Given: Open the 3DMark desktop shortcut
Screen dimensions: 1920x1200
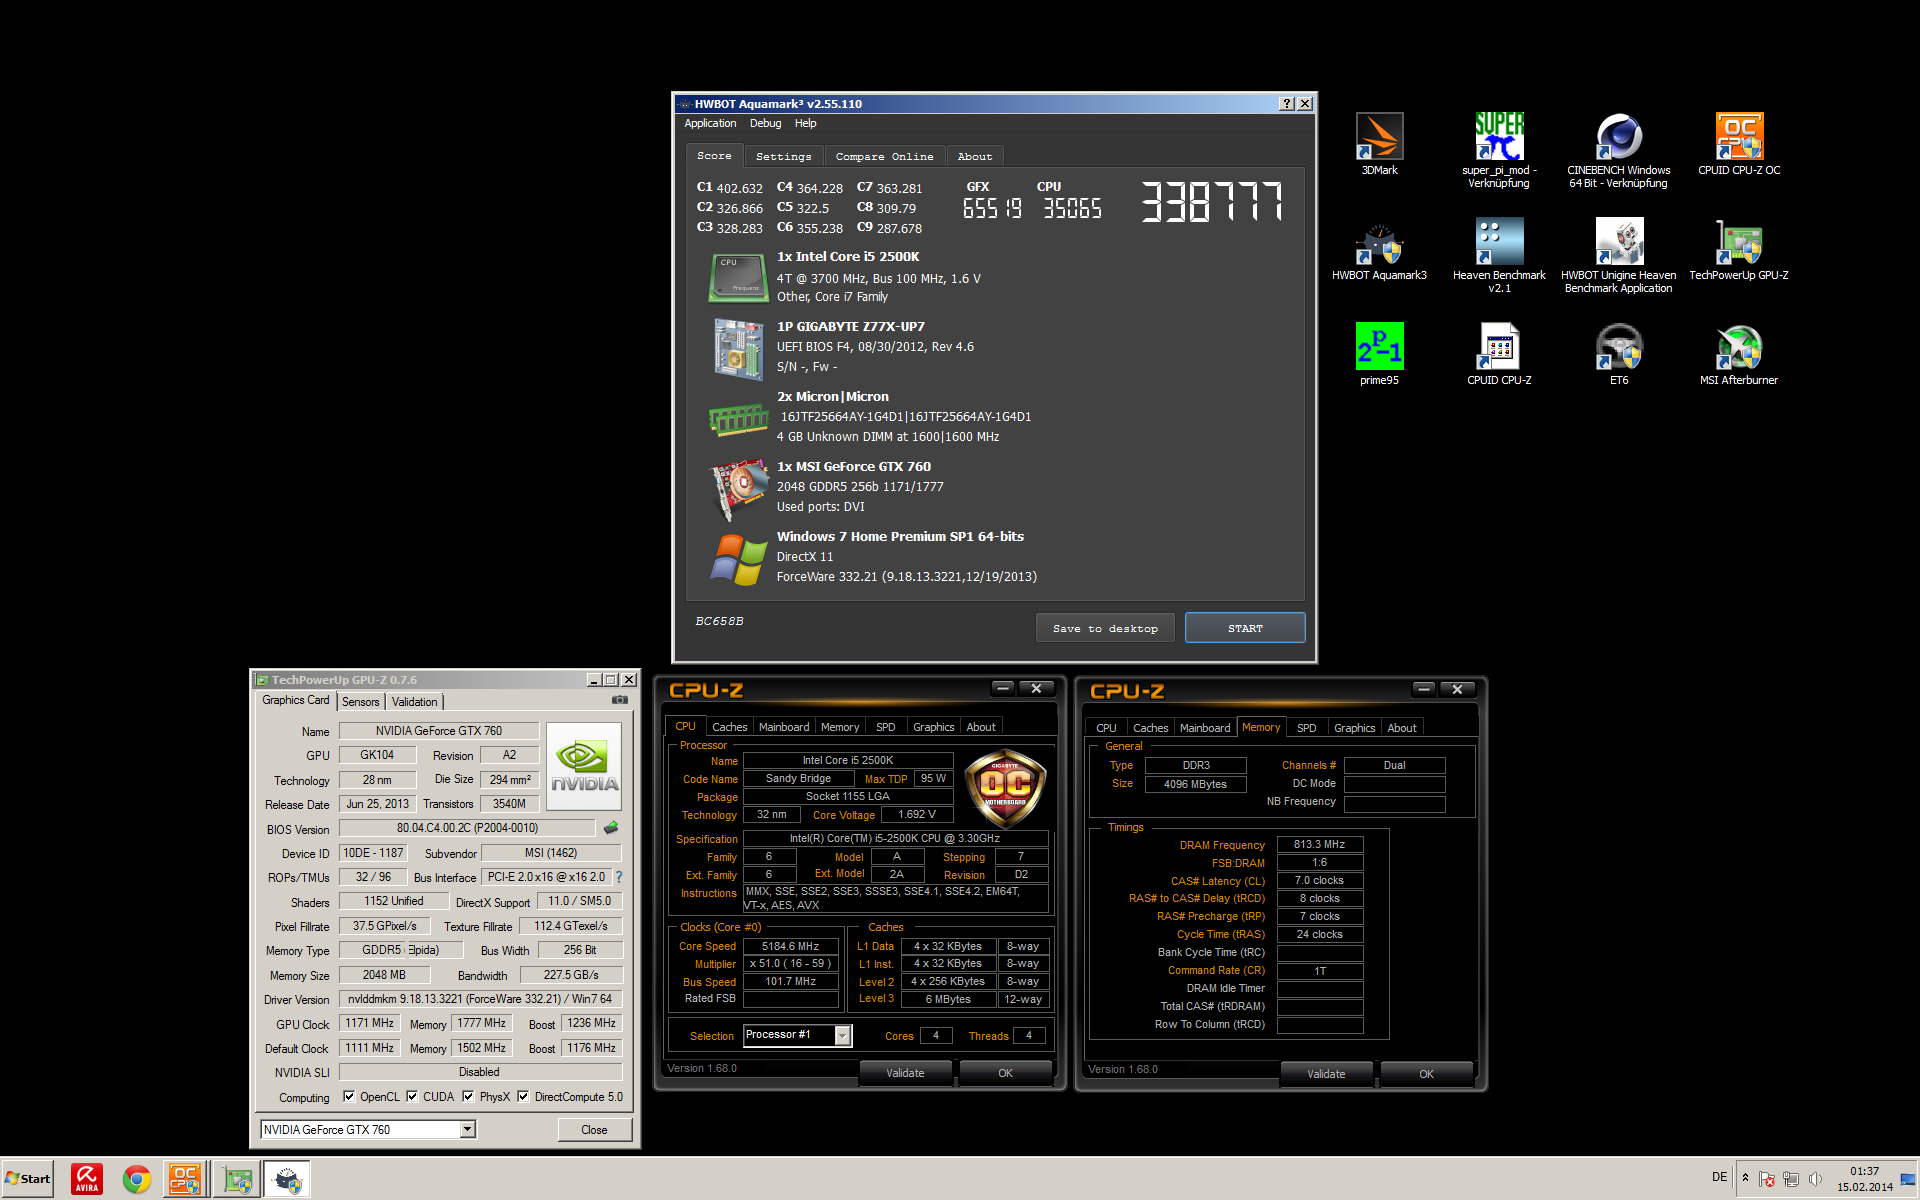Looking at the screenshot, I should tap(1379, 144).
